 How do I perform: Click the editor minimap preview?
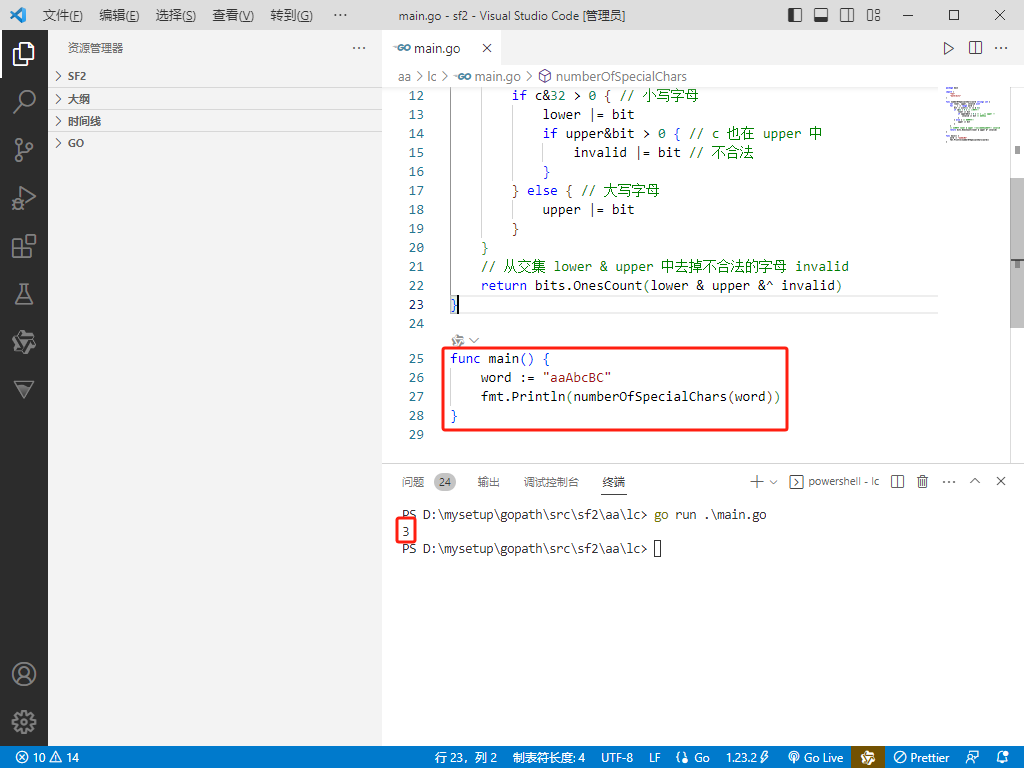(x=972, y=113)
